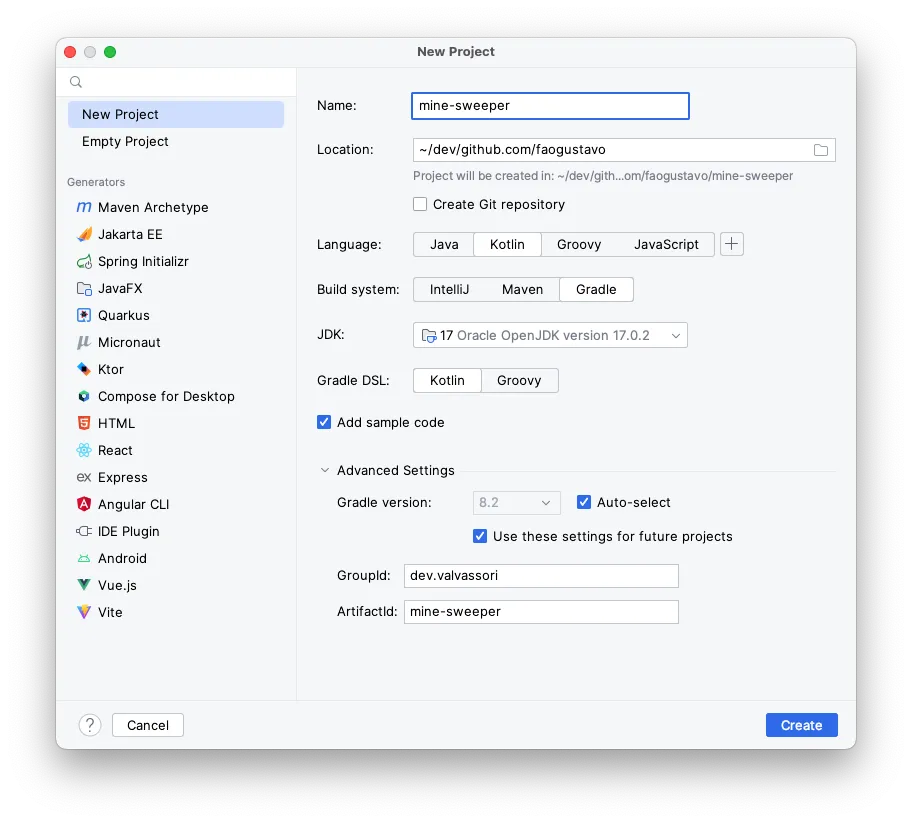The width and height of the screenshot is (912, 823).
Task: Click the Create button
Action: (x=801, y=725)
